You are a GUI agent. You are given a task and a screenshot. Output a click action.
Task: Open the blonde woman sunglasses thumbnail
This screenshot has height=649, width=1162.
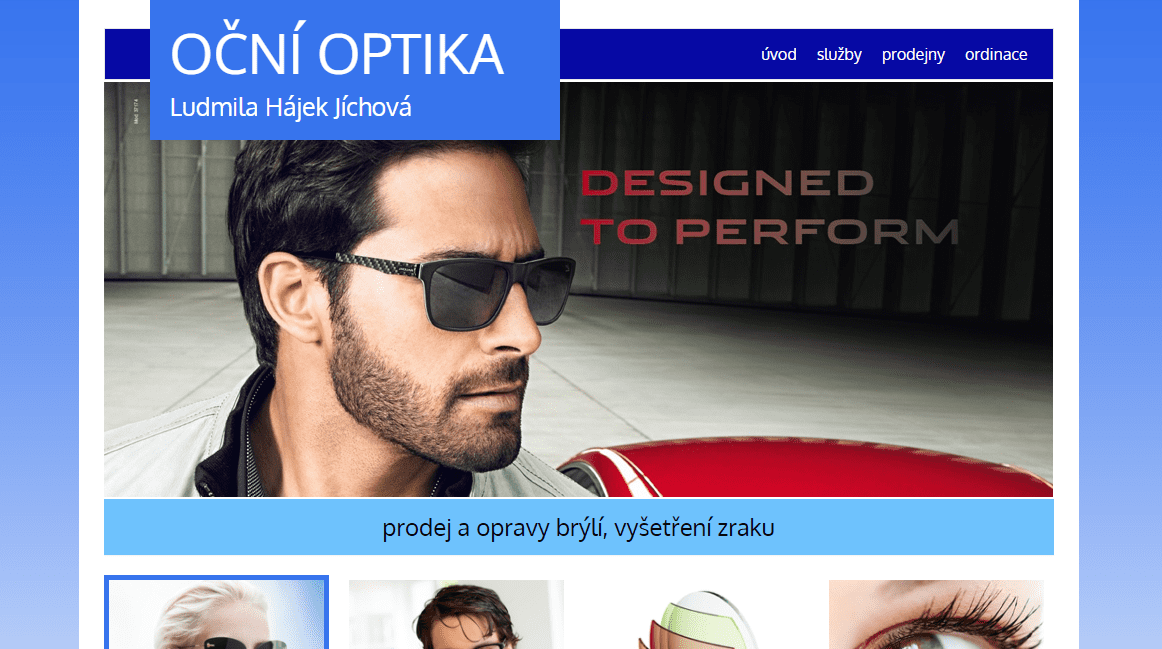coord(216,613)
